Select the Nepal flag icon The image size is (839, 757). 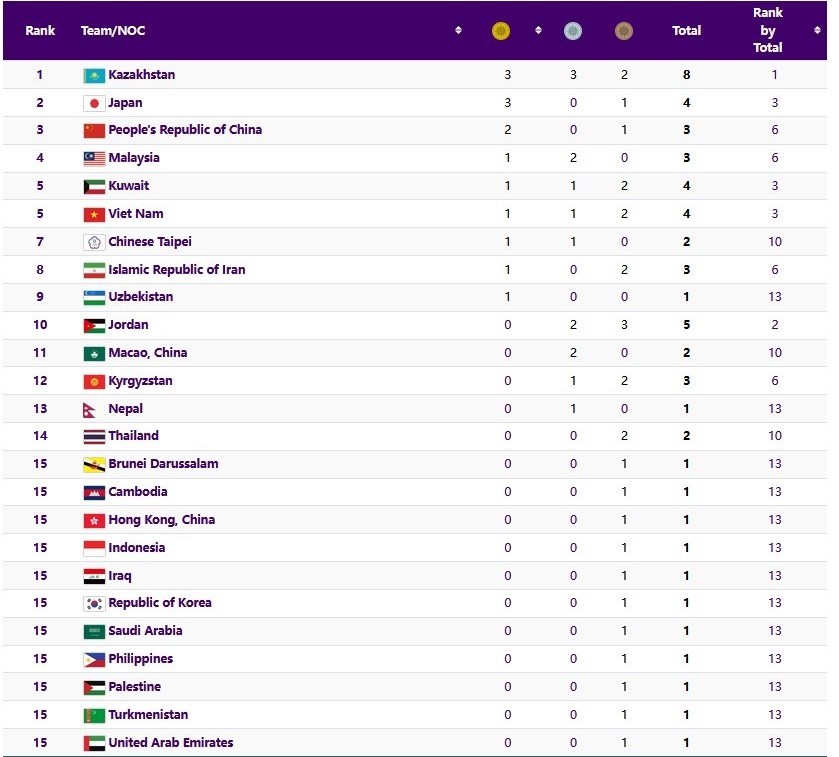(x=90, y=409)
